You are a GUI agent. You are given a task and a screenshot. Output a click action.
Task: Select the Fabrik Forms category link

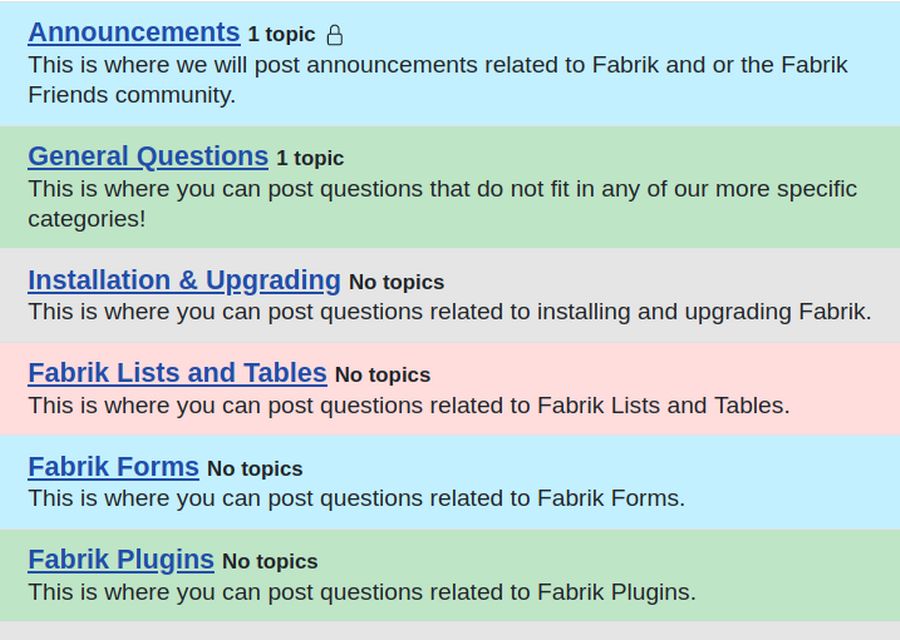(113, 467)
